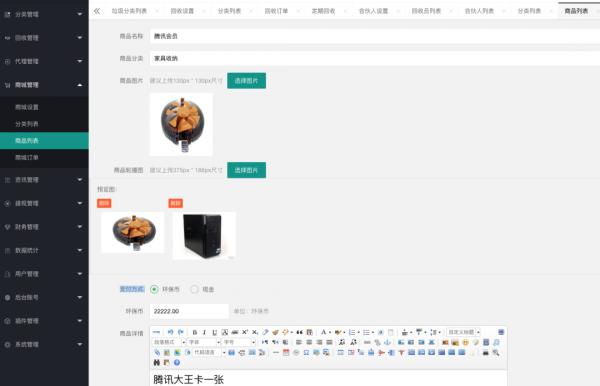Click the editor redo icon
The image size is (600, 386).
(x=181, y=332)
